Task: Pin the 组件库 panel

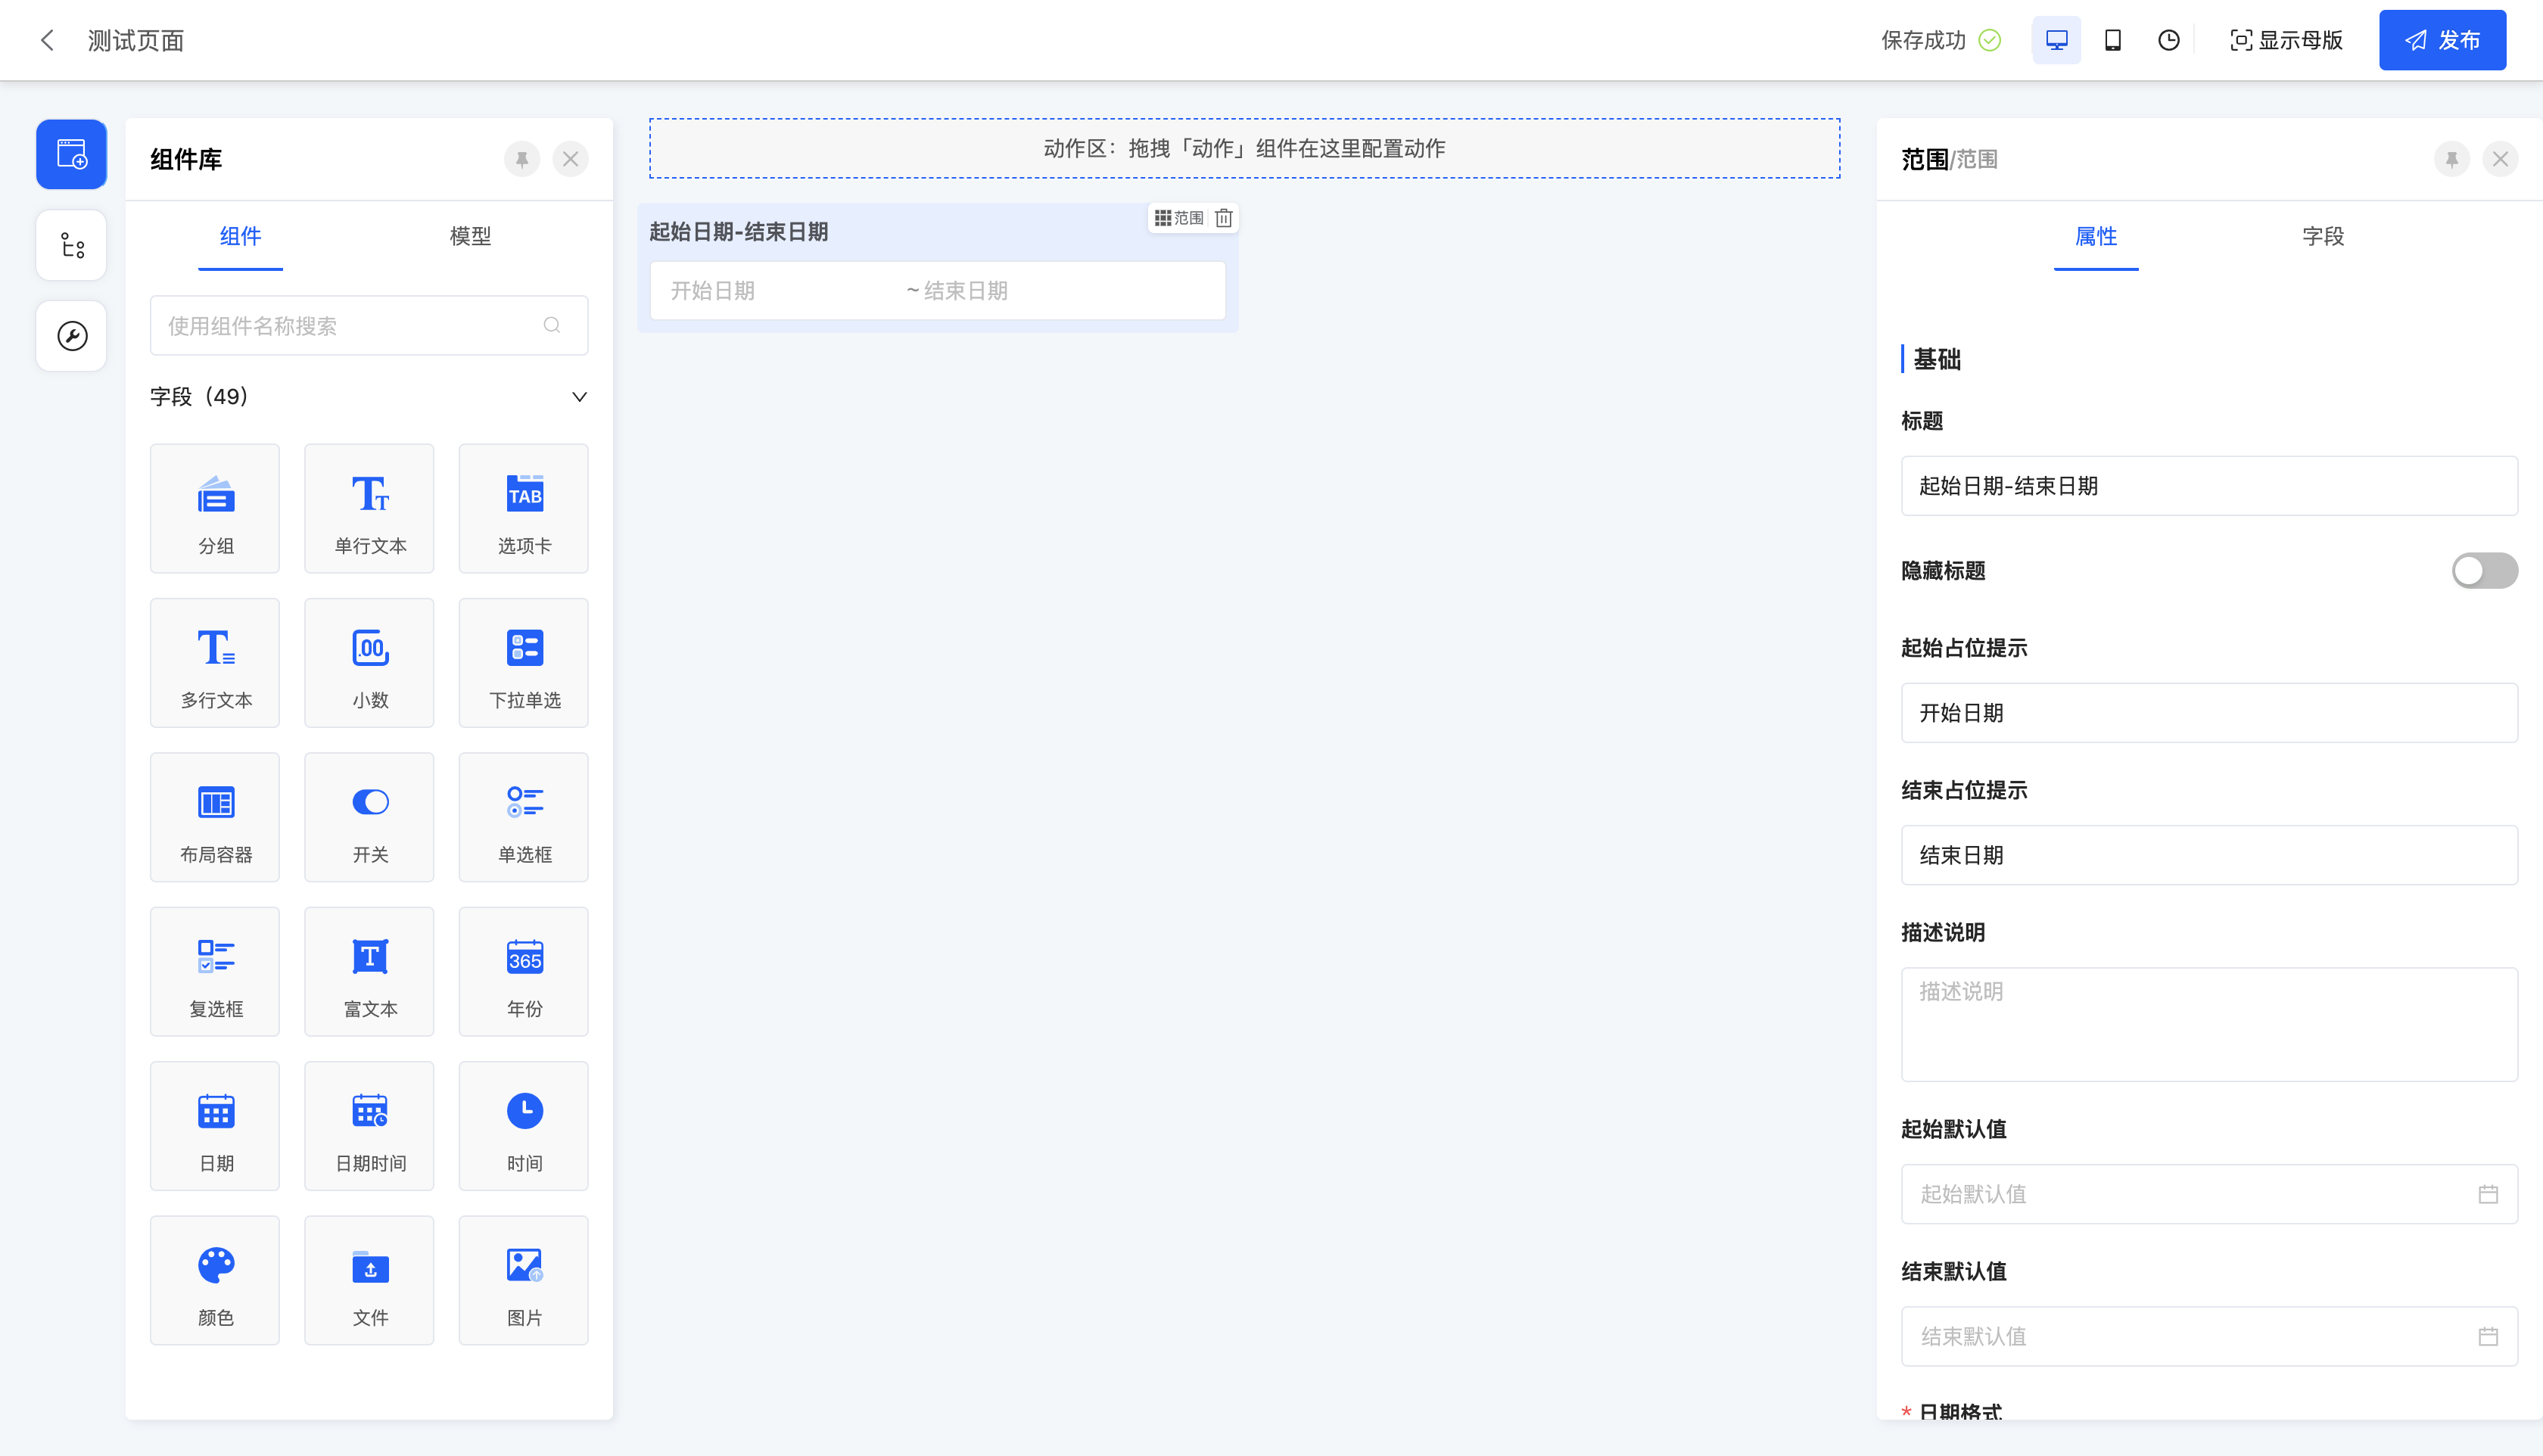Action: (x=522, y=159)
